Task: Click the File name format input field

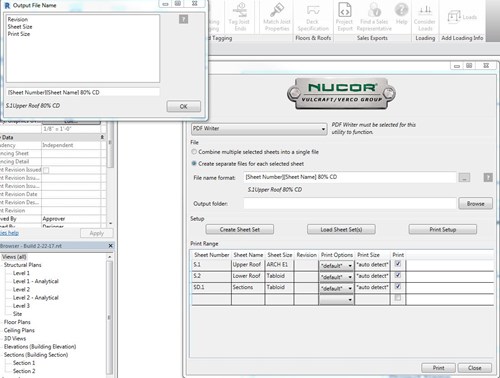Action: pos(350,177)
